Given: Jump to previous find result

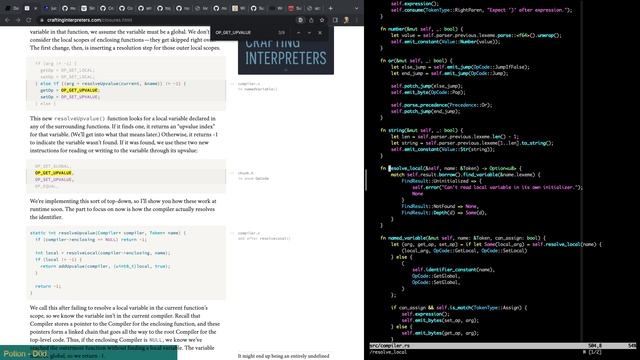Looking at the screenshot, I should pos(298,33).
